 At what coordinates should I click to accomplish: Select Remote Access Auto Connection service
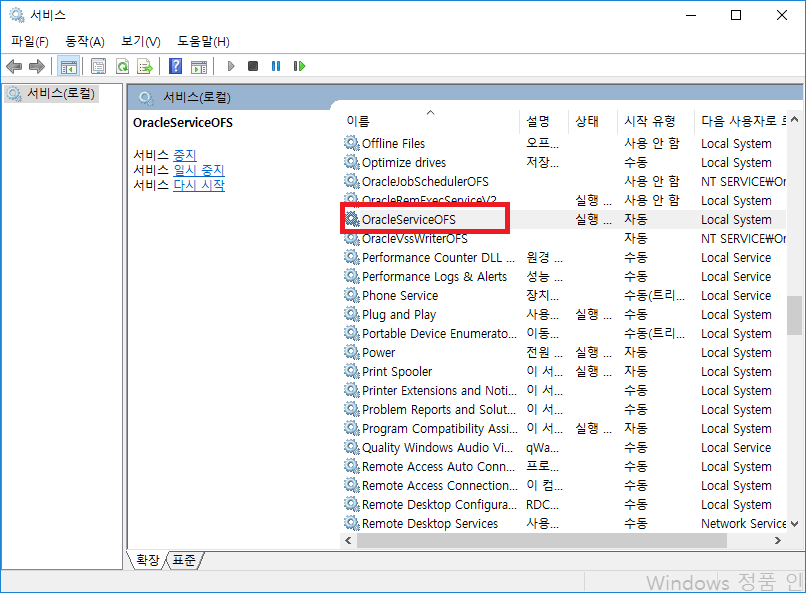coord(564,467)
